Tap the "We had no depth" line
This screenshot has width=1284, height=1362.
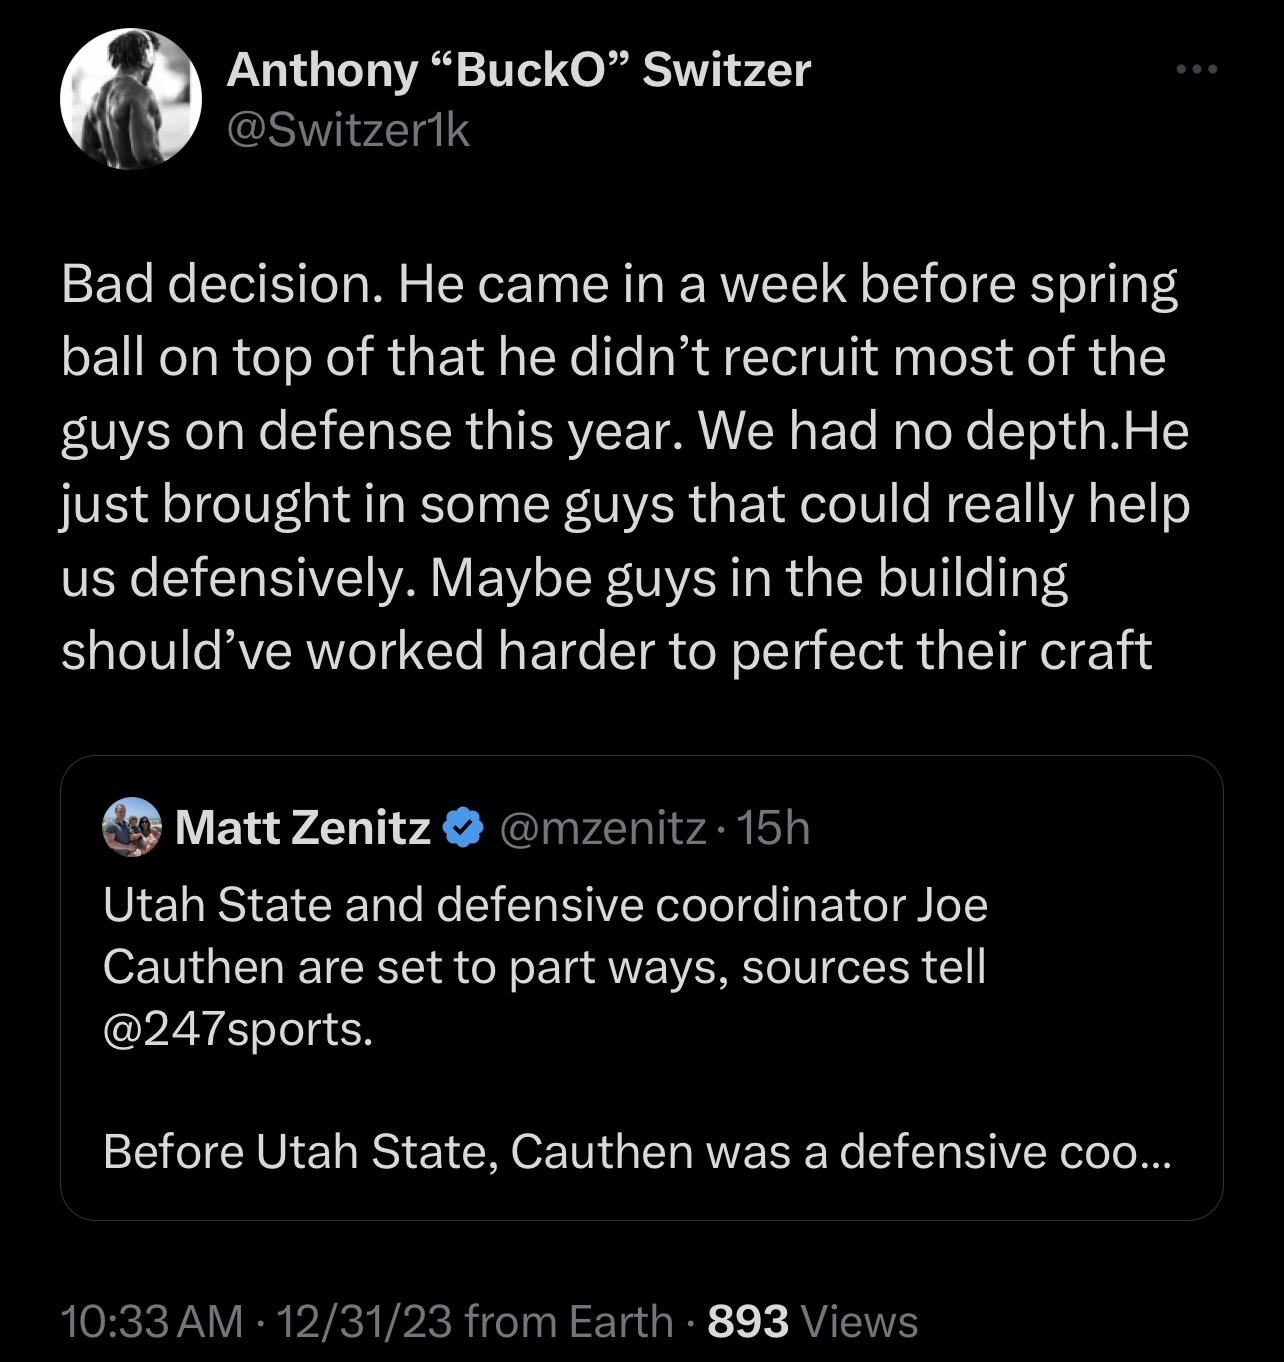click(910, 432)
